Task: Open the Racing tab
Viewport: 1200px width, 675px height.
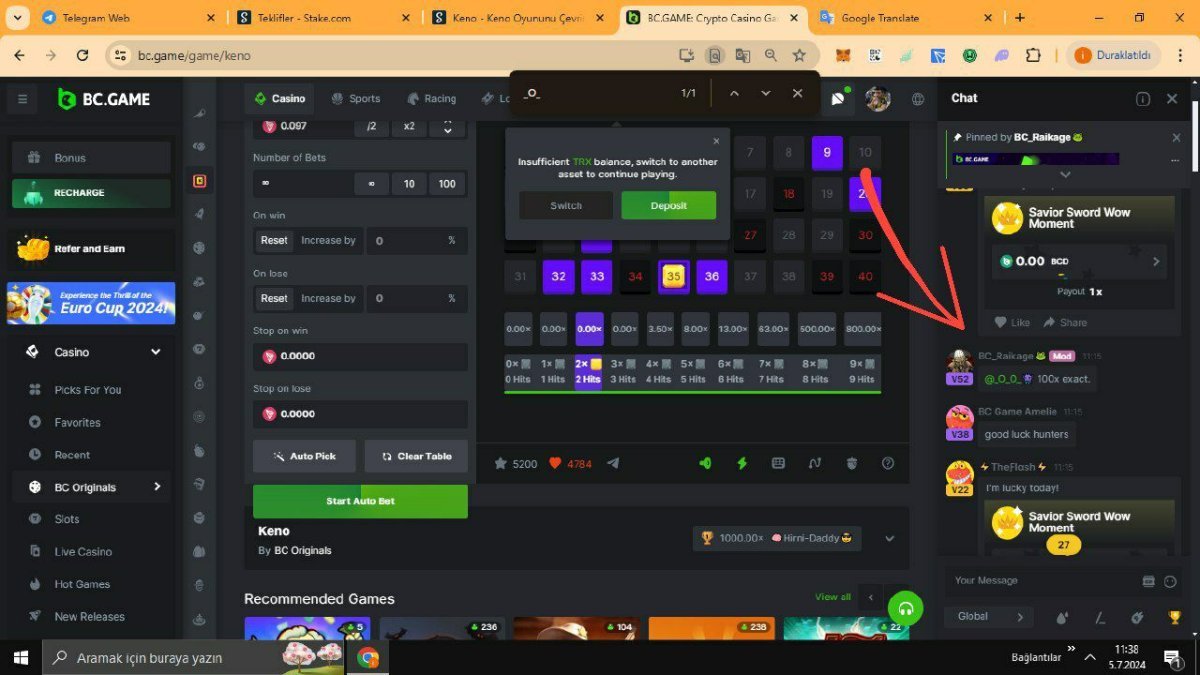Action: pyautogui.click(x=431, y=98)
